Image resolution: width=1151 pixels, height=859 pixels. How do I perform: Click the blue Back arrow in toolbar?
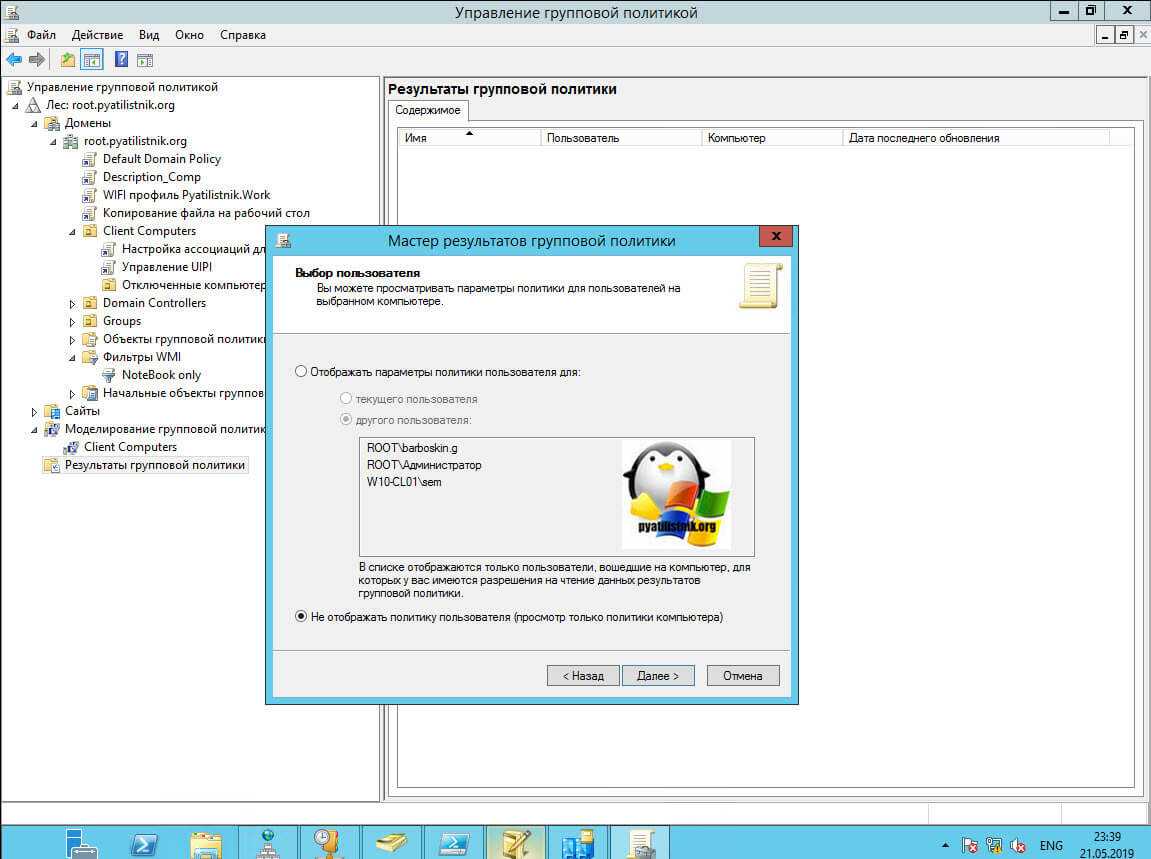14,60
